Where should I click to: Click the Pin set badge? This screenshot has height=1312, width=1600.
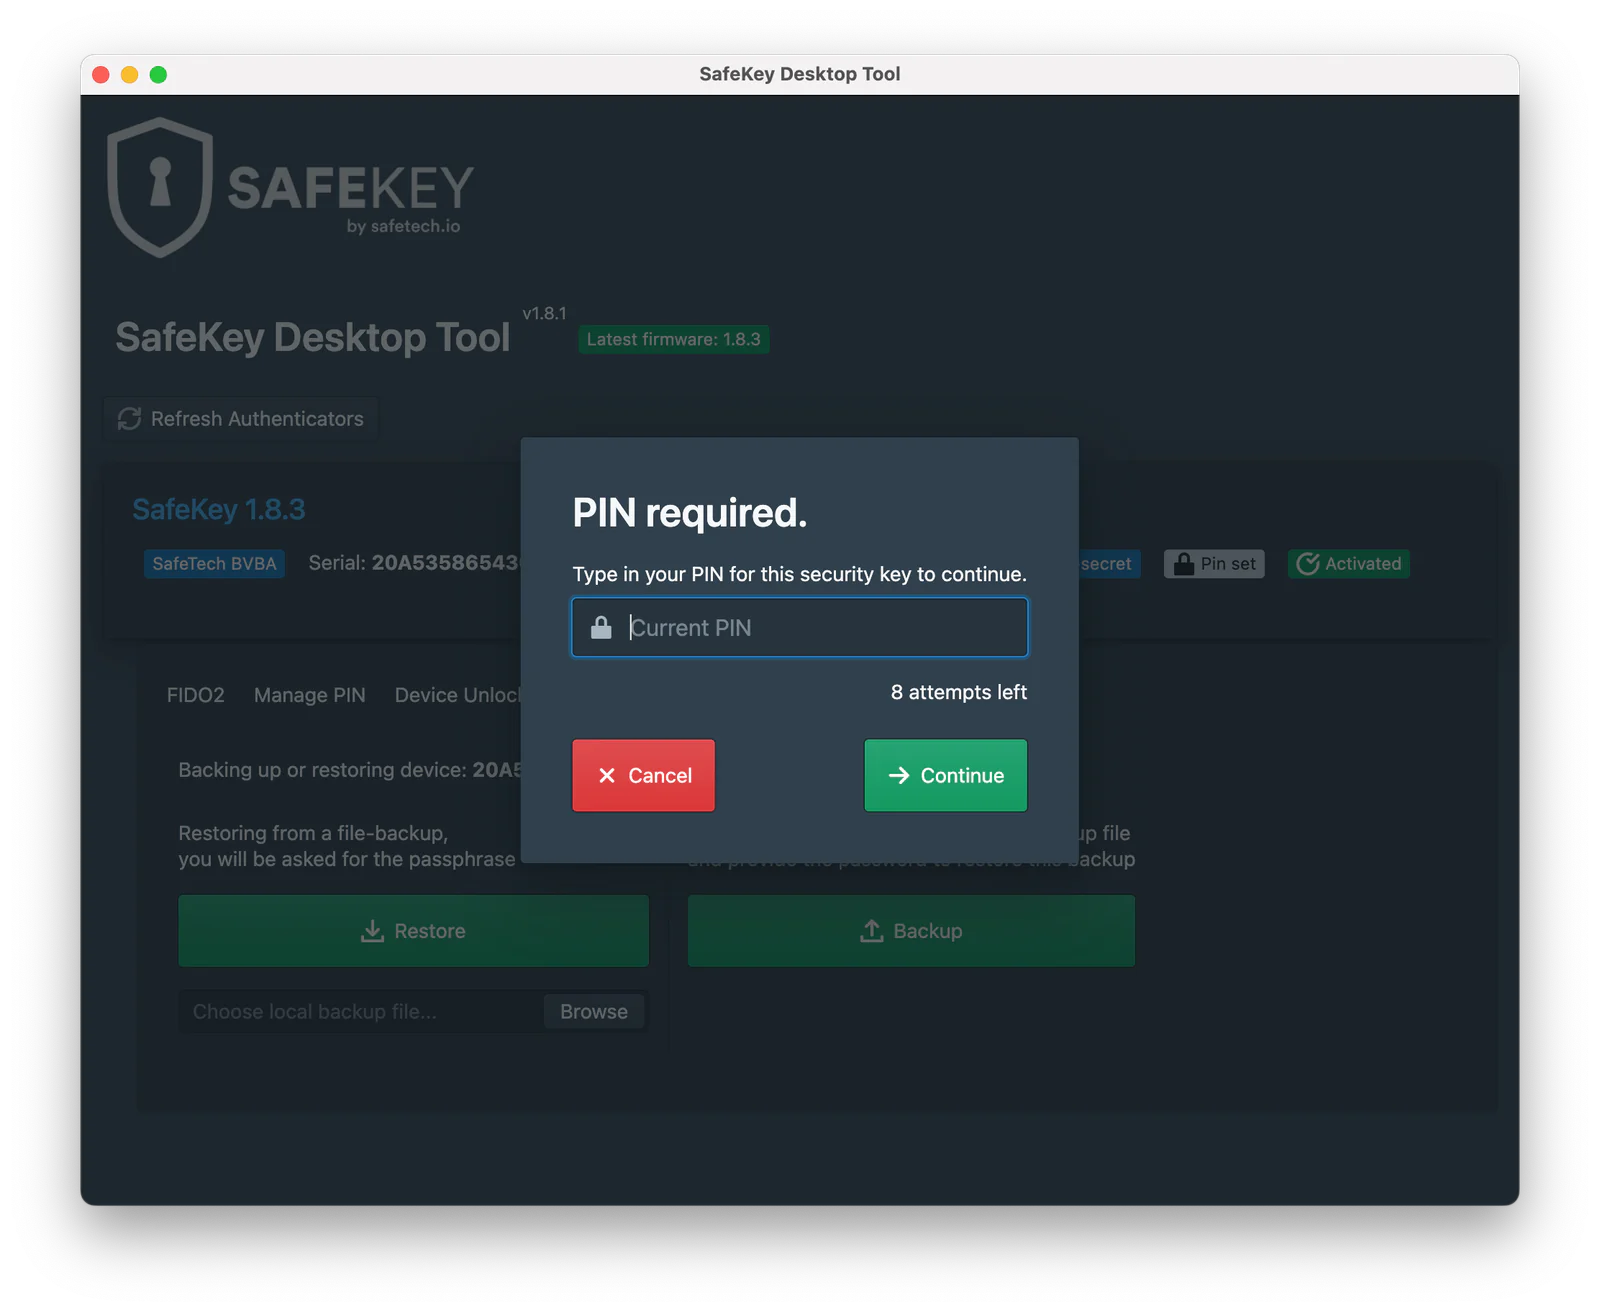1214,564
